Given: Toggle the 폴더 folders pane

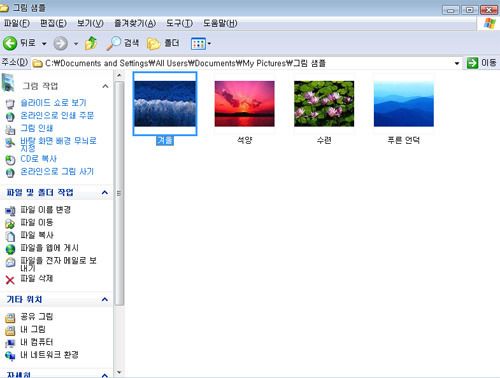Looking at the screenshot, I should click(x=163, y=43).
